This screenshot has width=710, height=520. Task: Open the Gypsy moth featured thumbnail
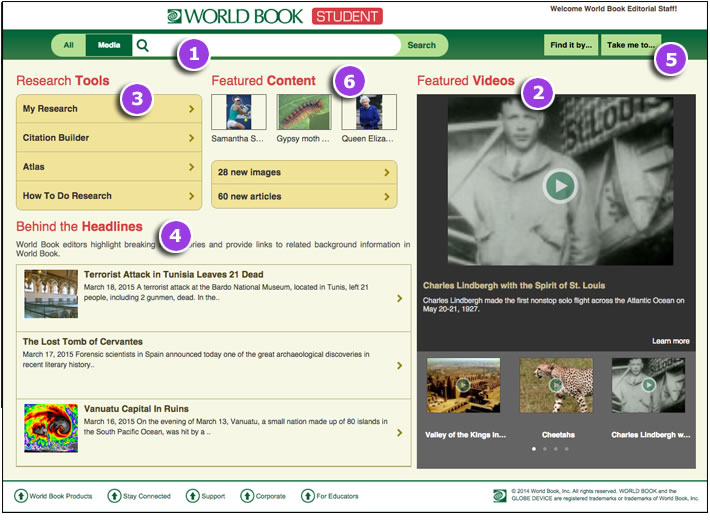(304, 112)
